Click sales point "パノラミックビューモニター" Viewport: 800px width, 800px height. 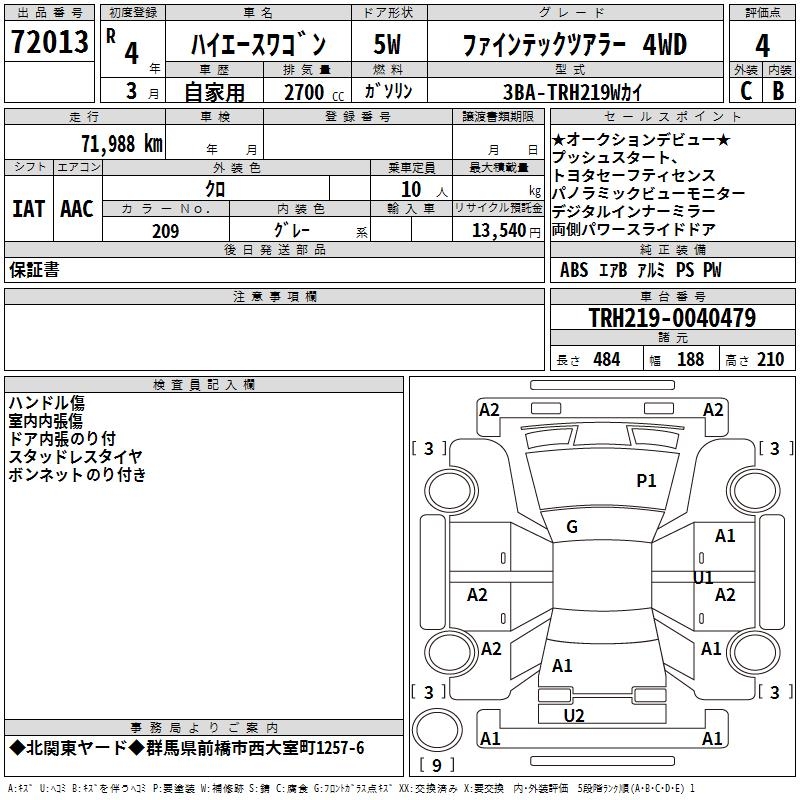point(648,193)
